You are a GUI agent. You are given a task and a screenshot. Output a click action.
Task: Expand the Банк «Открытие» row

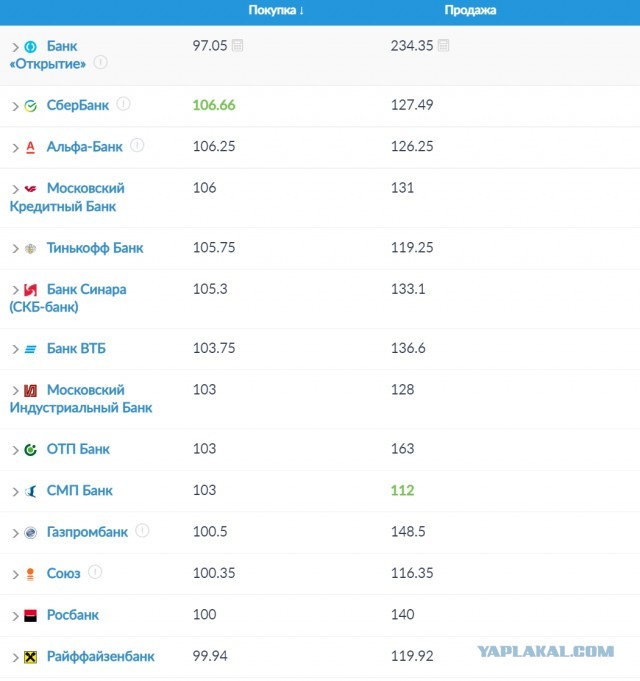(15, 47)
